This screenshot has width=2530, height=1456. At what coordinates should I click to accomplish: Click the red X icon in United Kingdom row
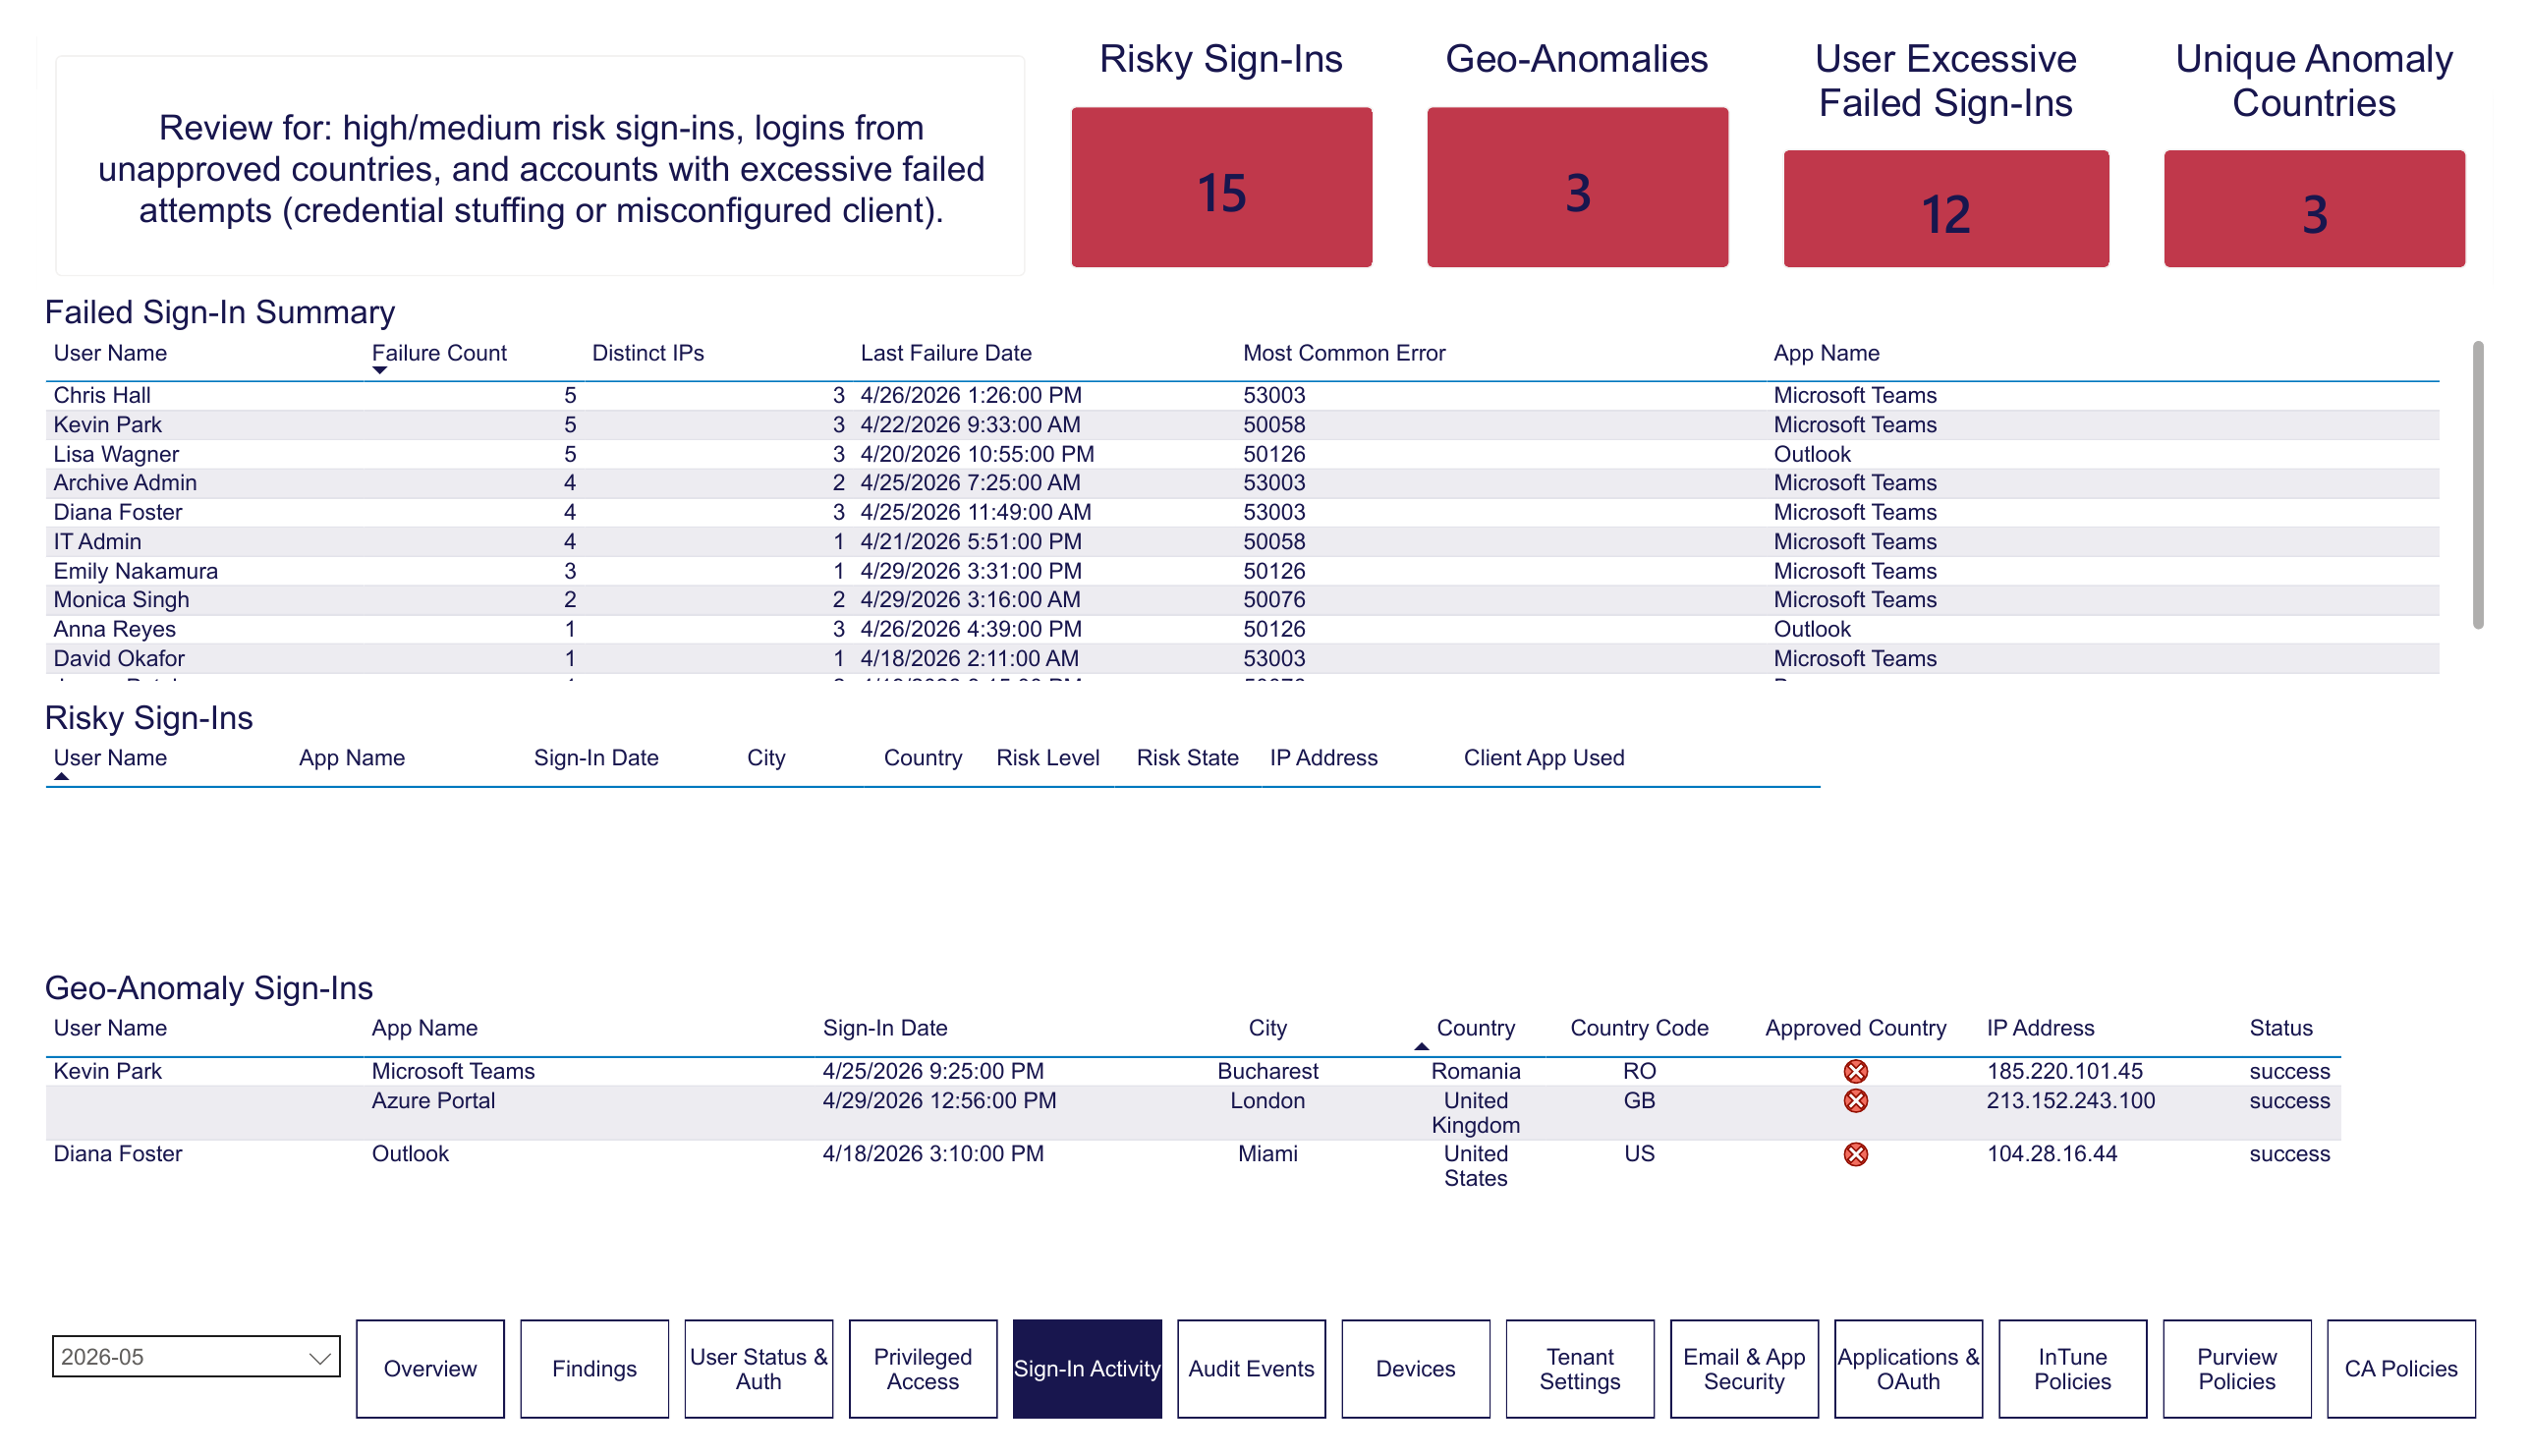point(1855,1101)
